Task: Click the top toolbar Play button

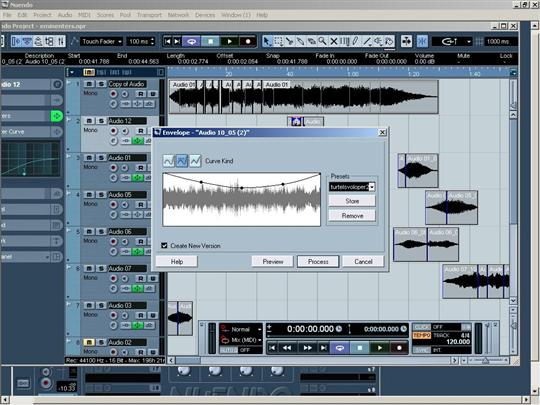Action: [x=229, y=41]
